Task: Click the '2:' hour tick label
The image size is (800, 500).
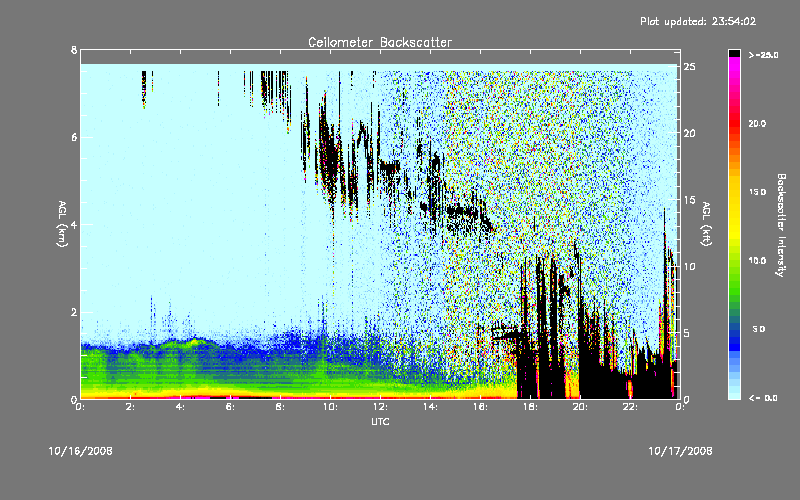Action: (131, 407)
